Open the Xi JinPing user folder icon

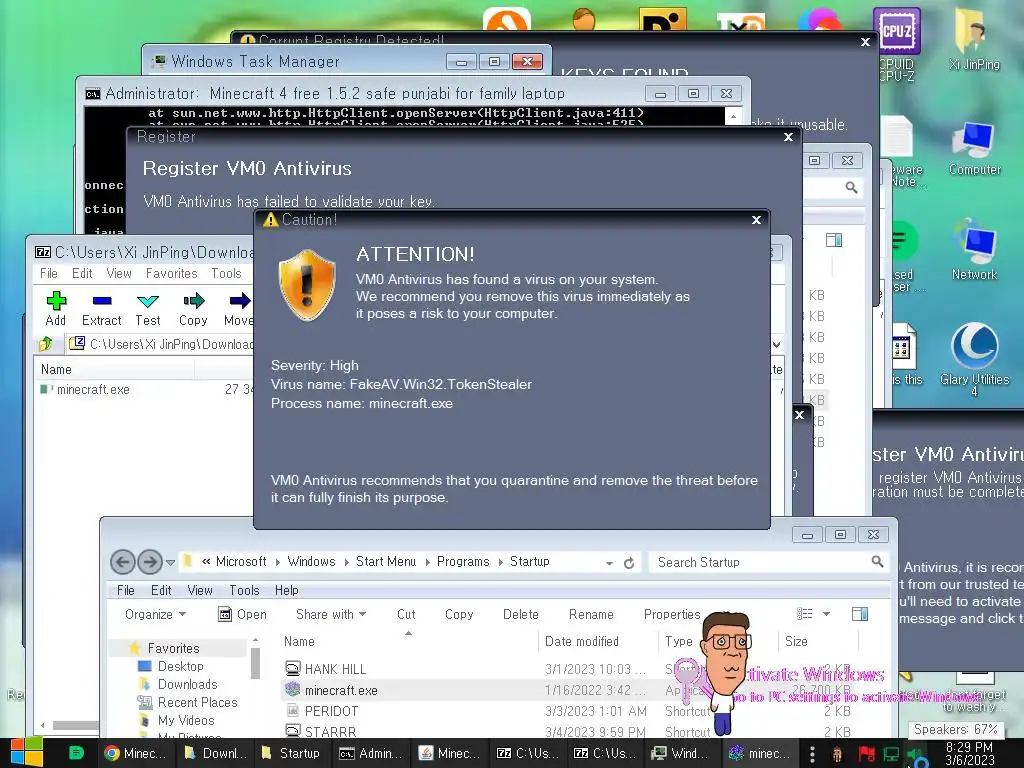pyautogui.click(x=974, y=39)
